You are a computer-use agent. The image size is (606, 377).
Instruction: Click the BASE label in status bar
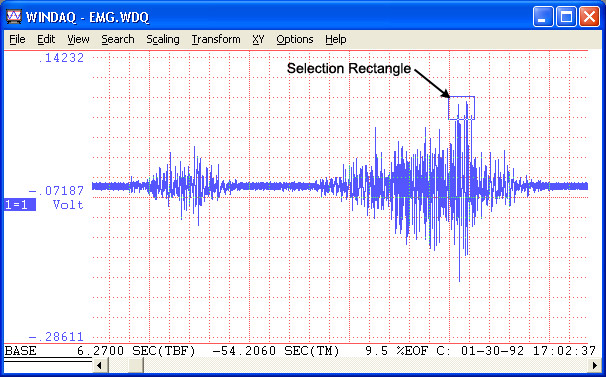(x=20, y=351)
